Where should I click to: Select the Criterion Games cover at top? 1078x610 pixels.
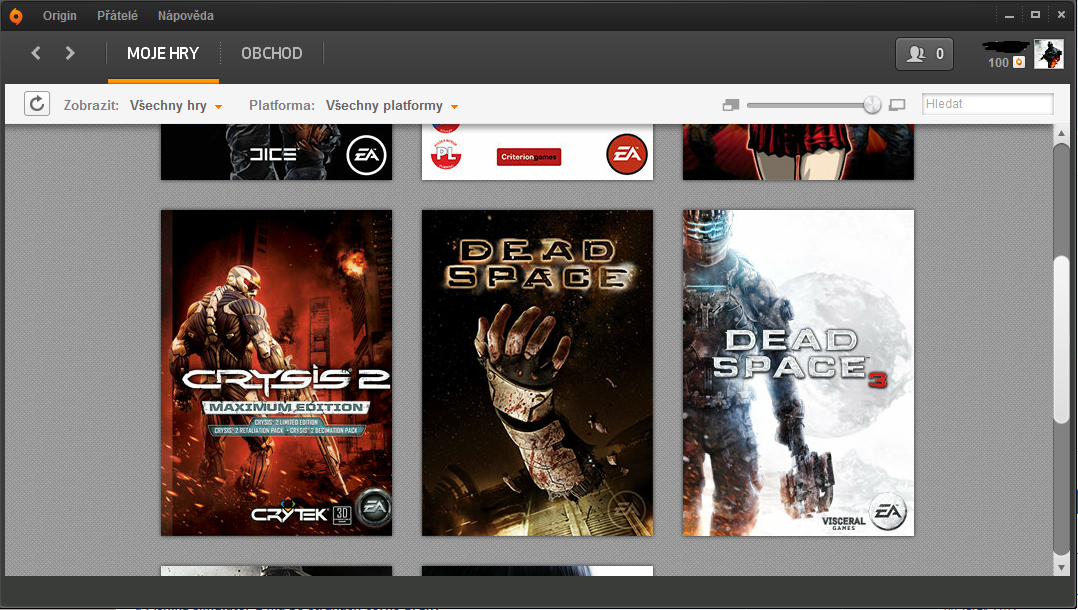click(537, 152)
